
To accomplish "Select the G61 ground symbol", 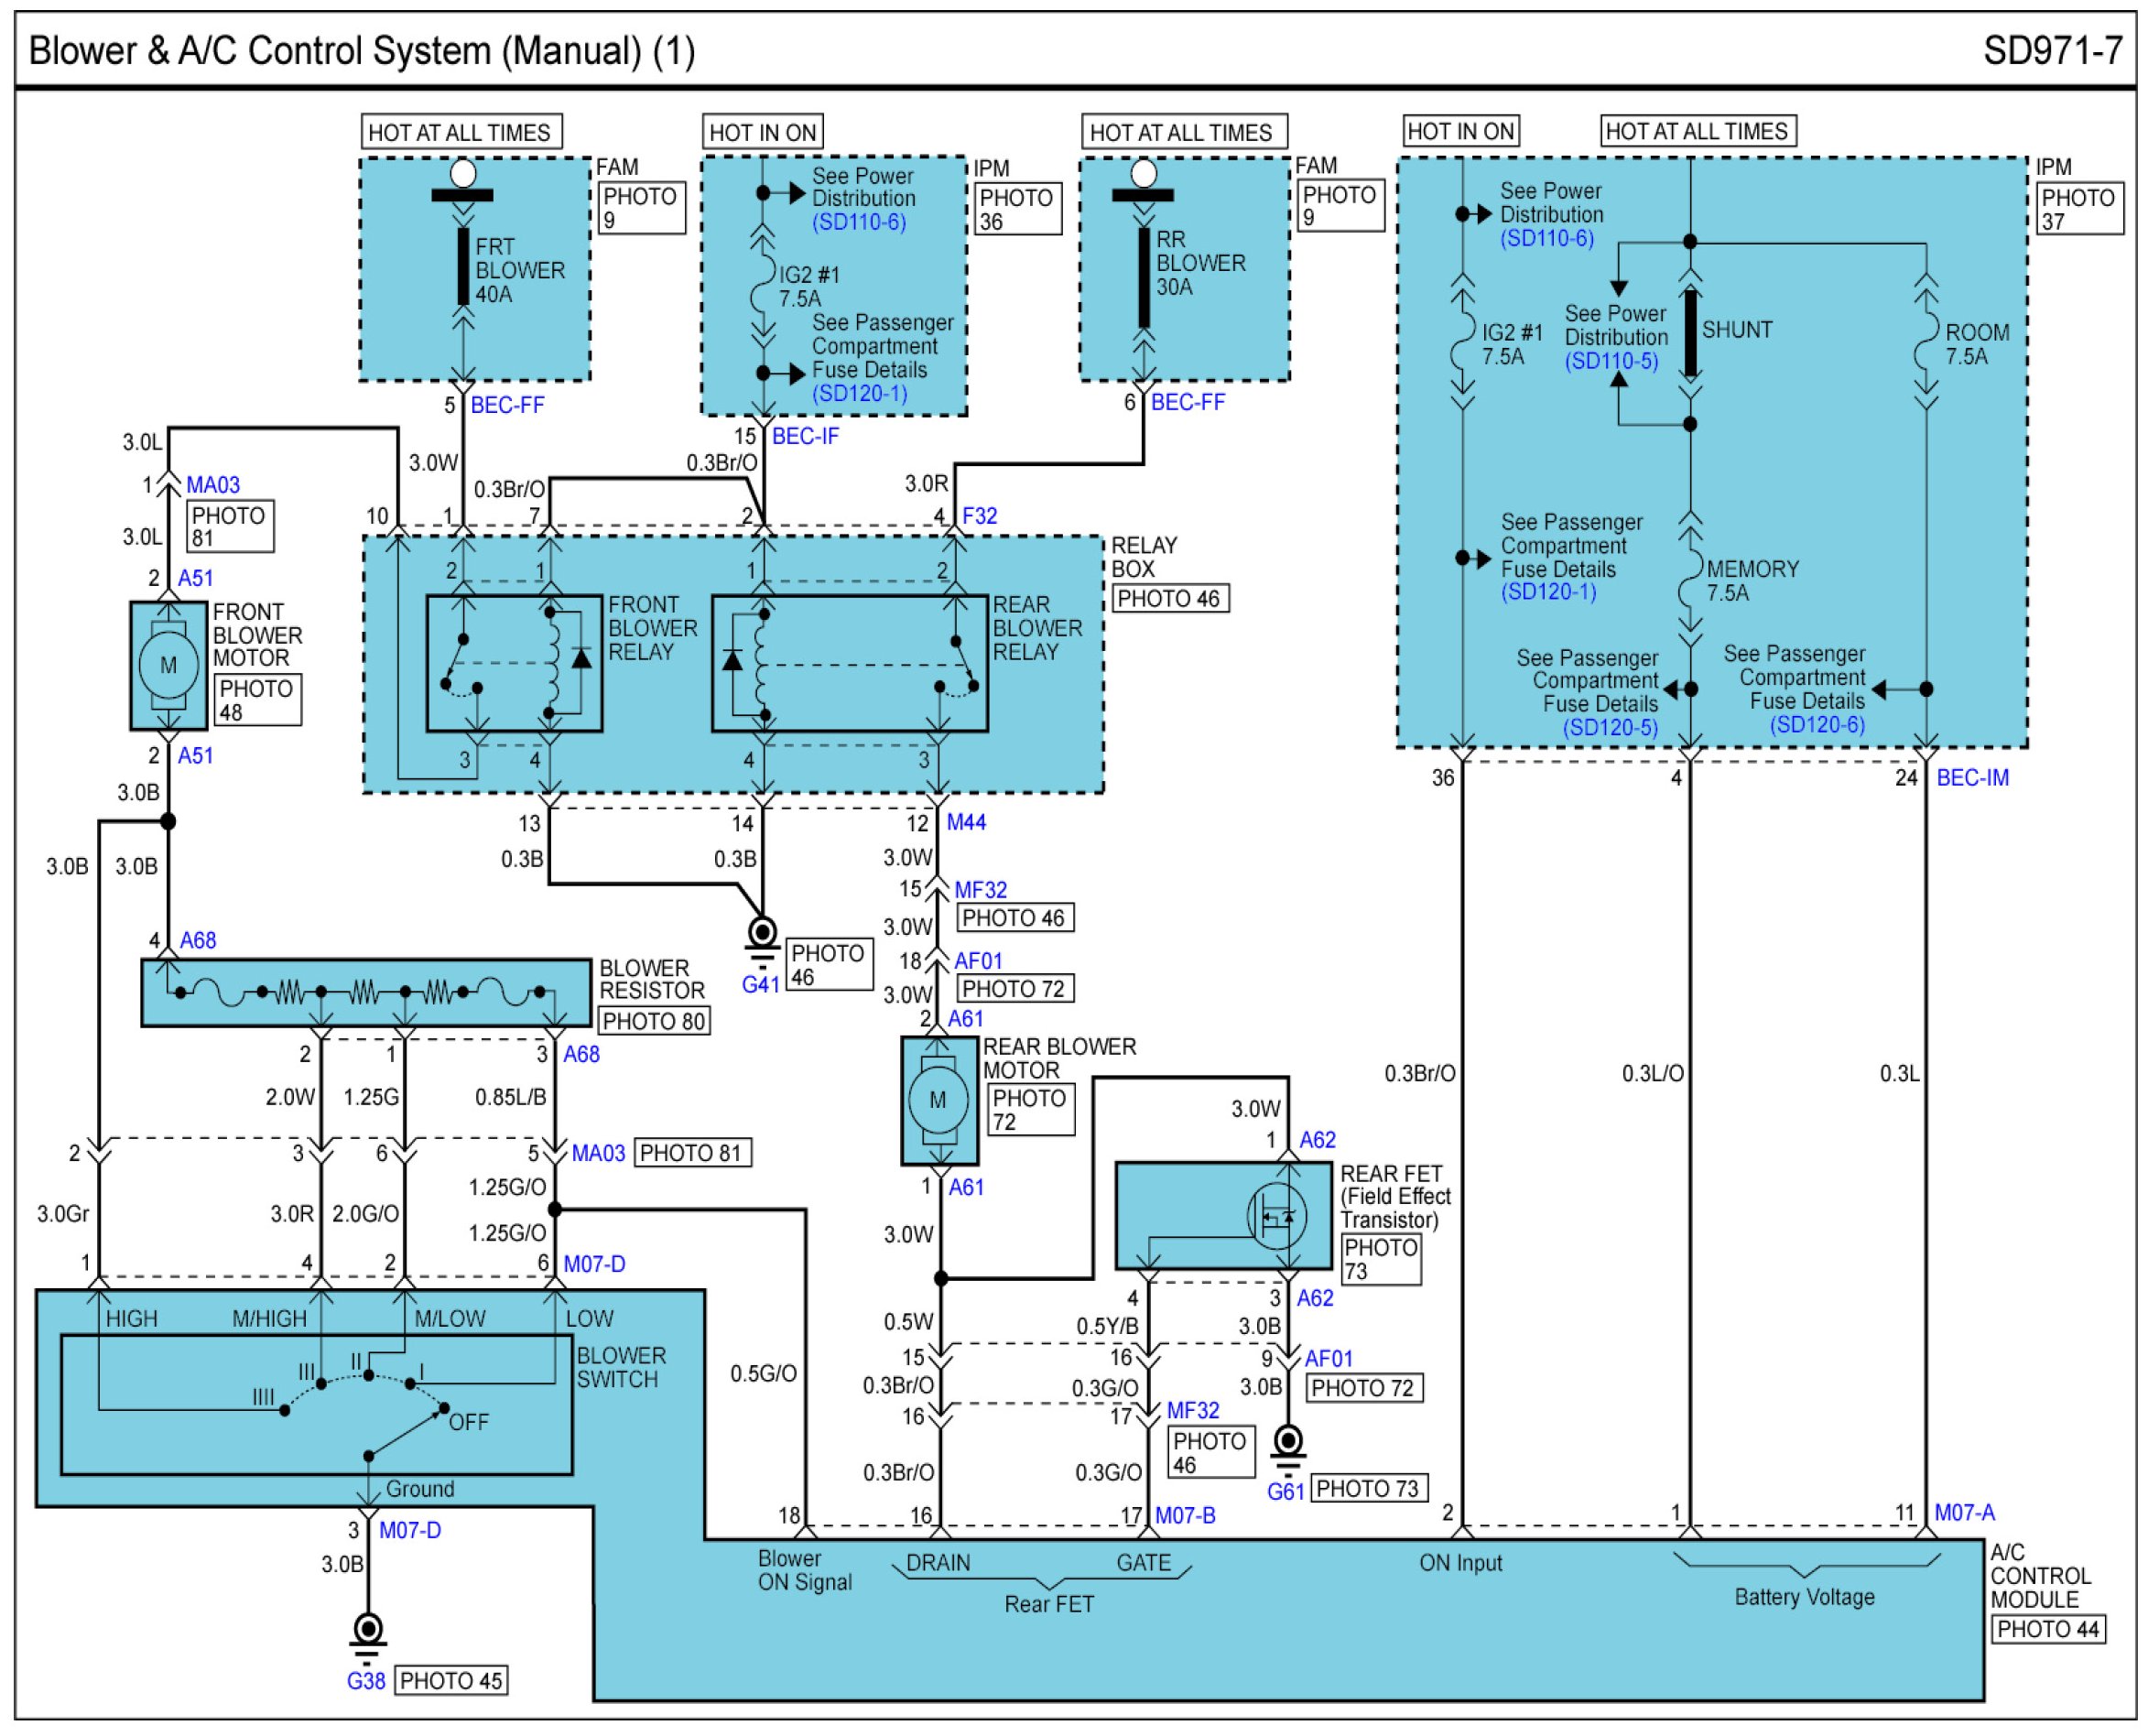I will click(1288, 1449).
